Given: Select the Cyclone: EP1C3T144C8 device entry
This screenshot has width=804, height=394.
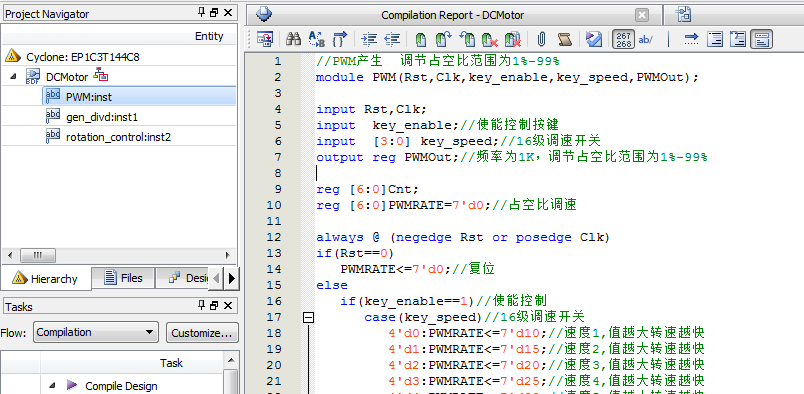Looking at the screenshot, I should 83,57.
